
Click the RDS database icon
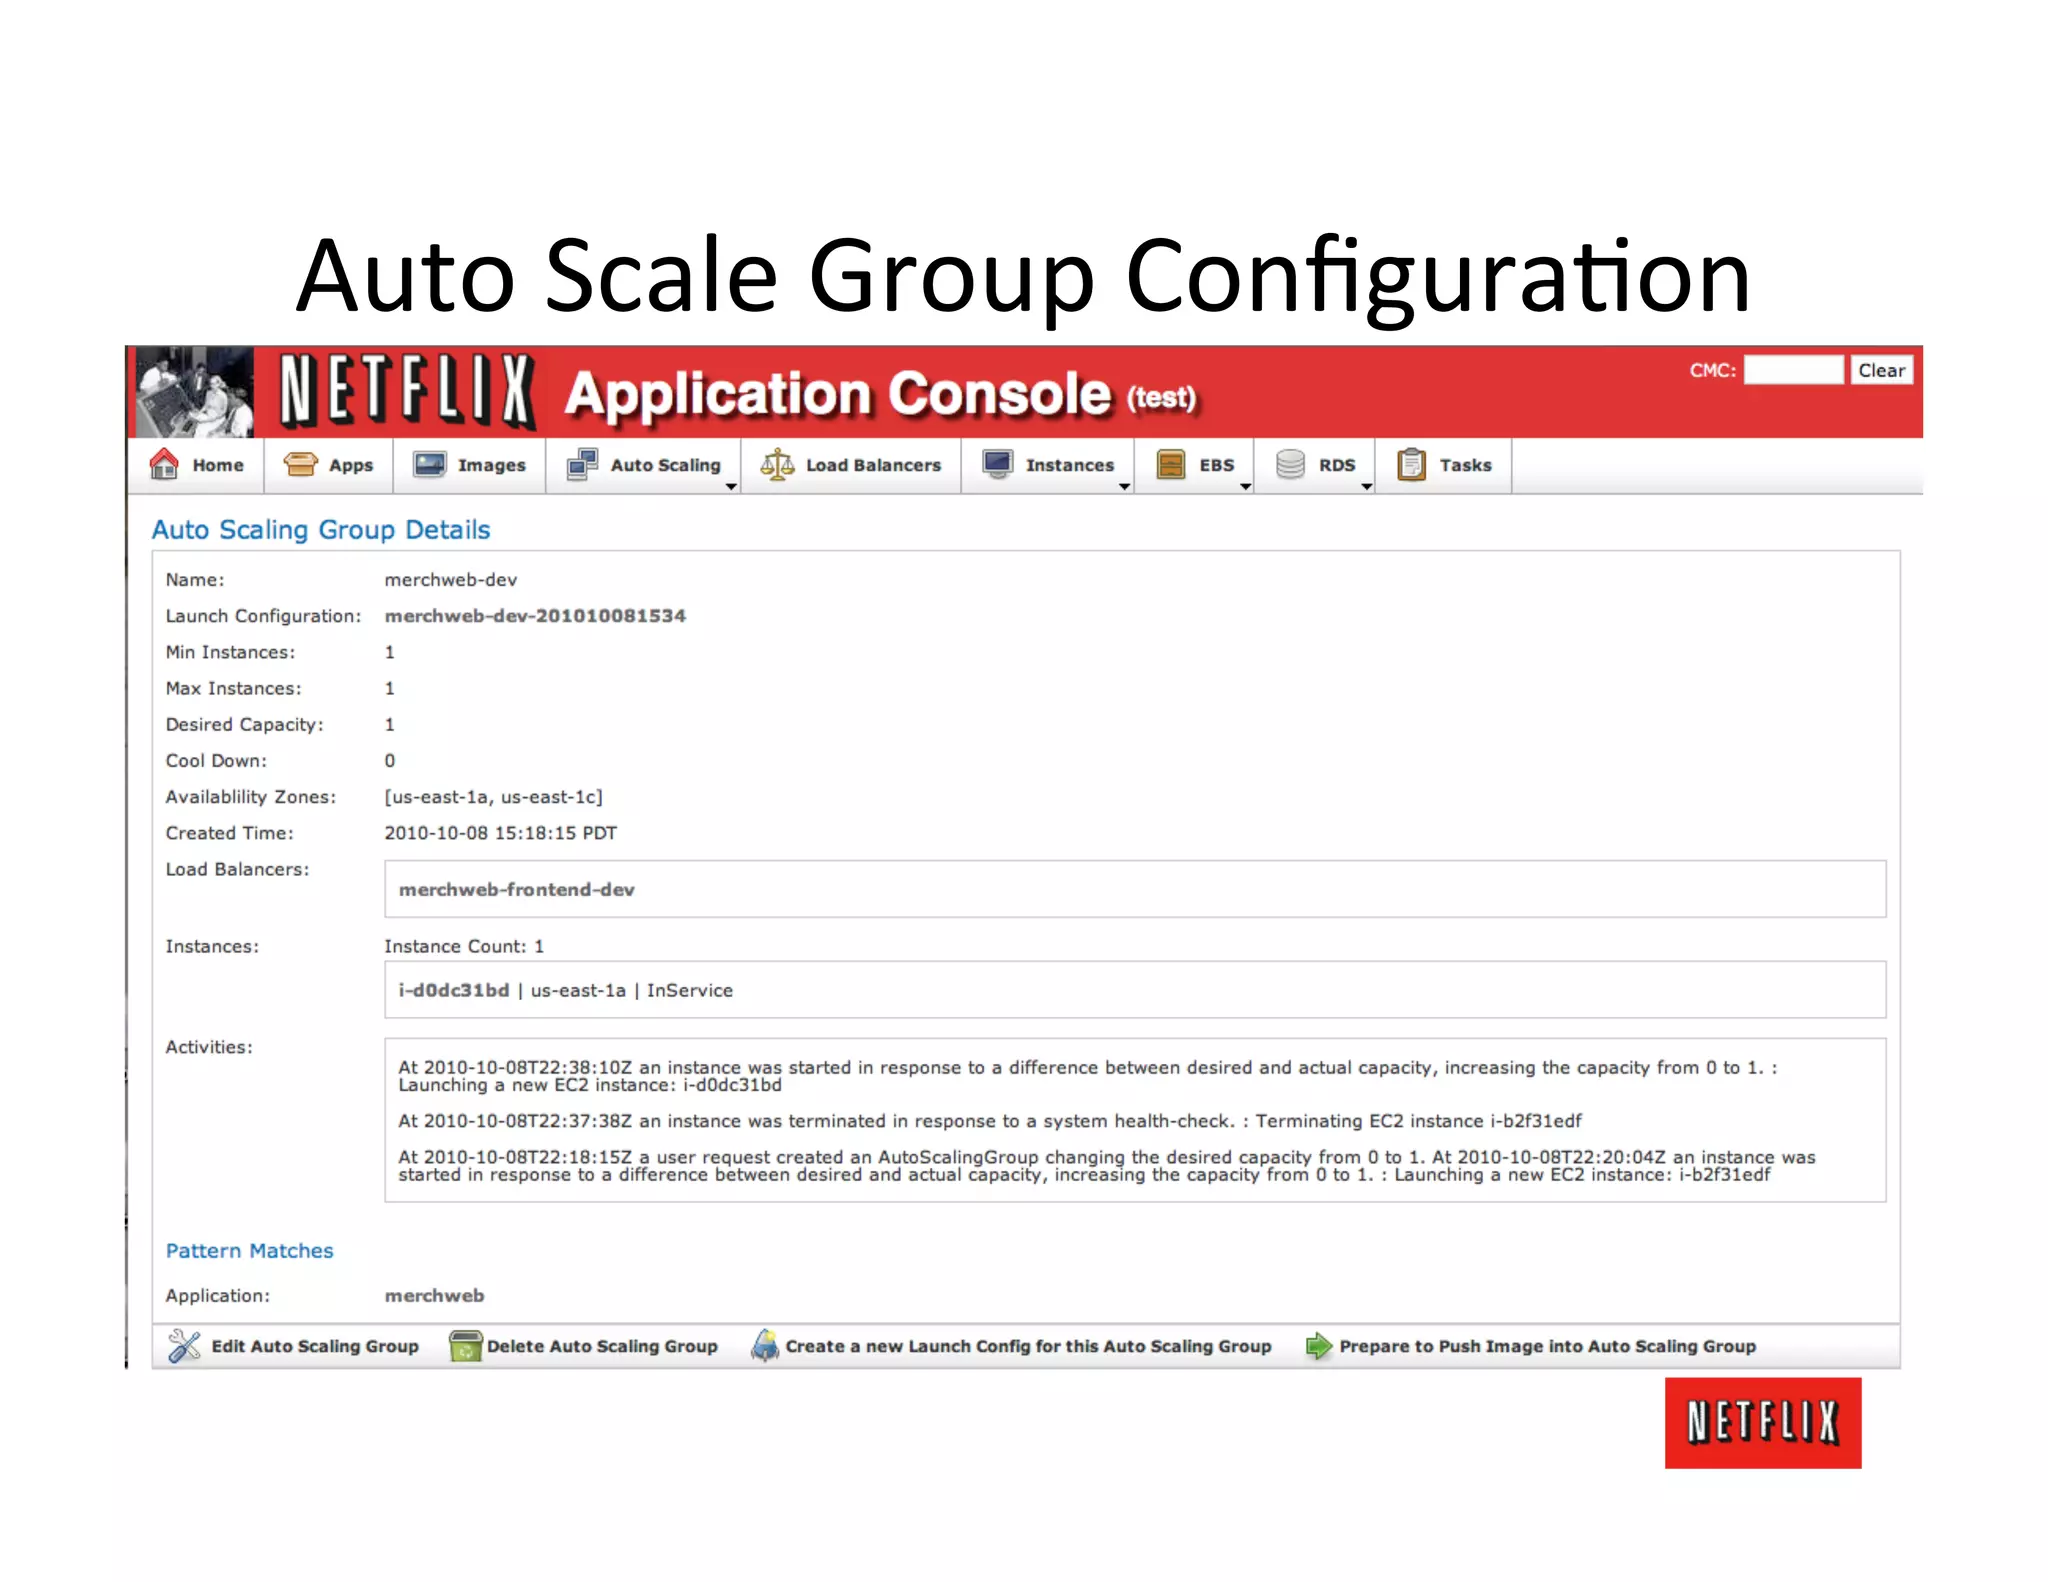(1290, 464)
